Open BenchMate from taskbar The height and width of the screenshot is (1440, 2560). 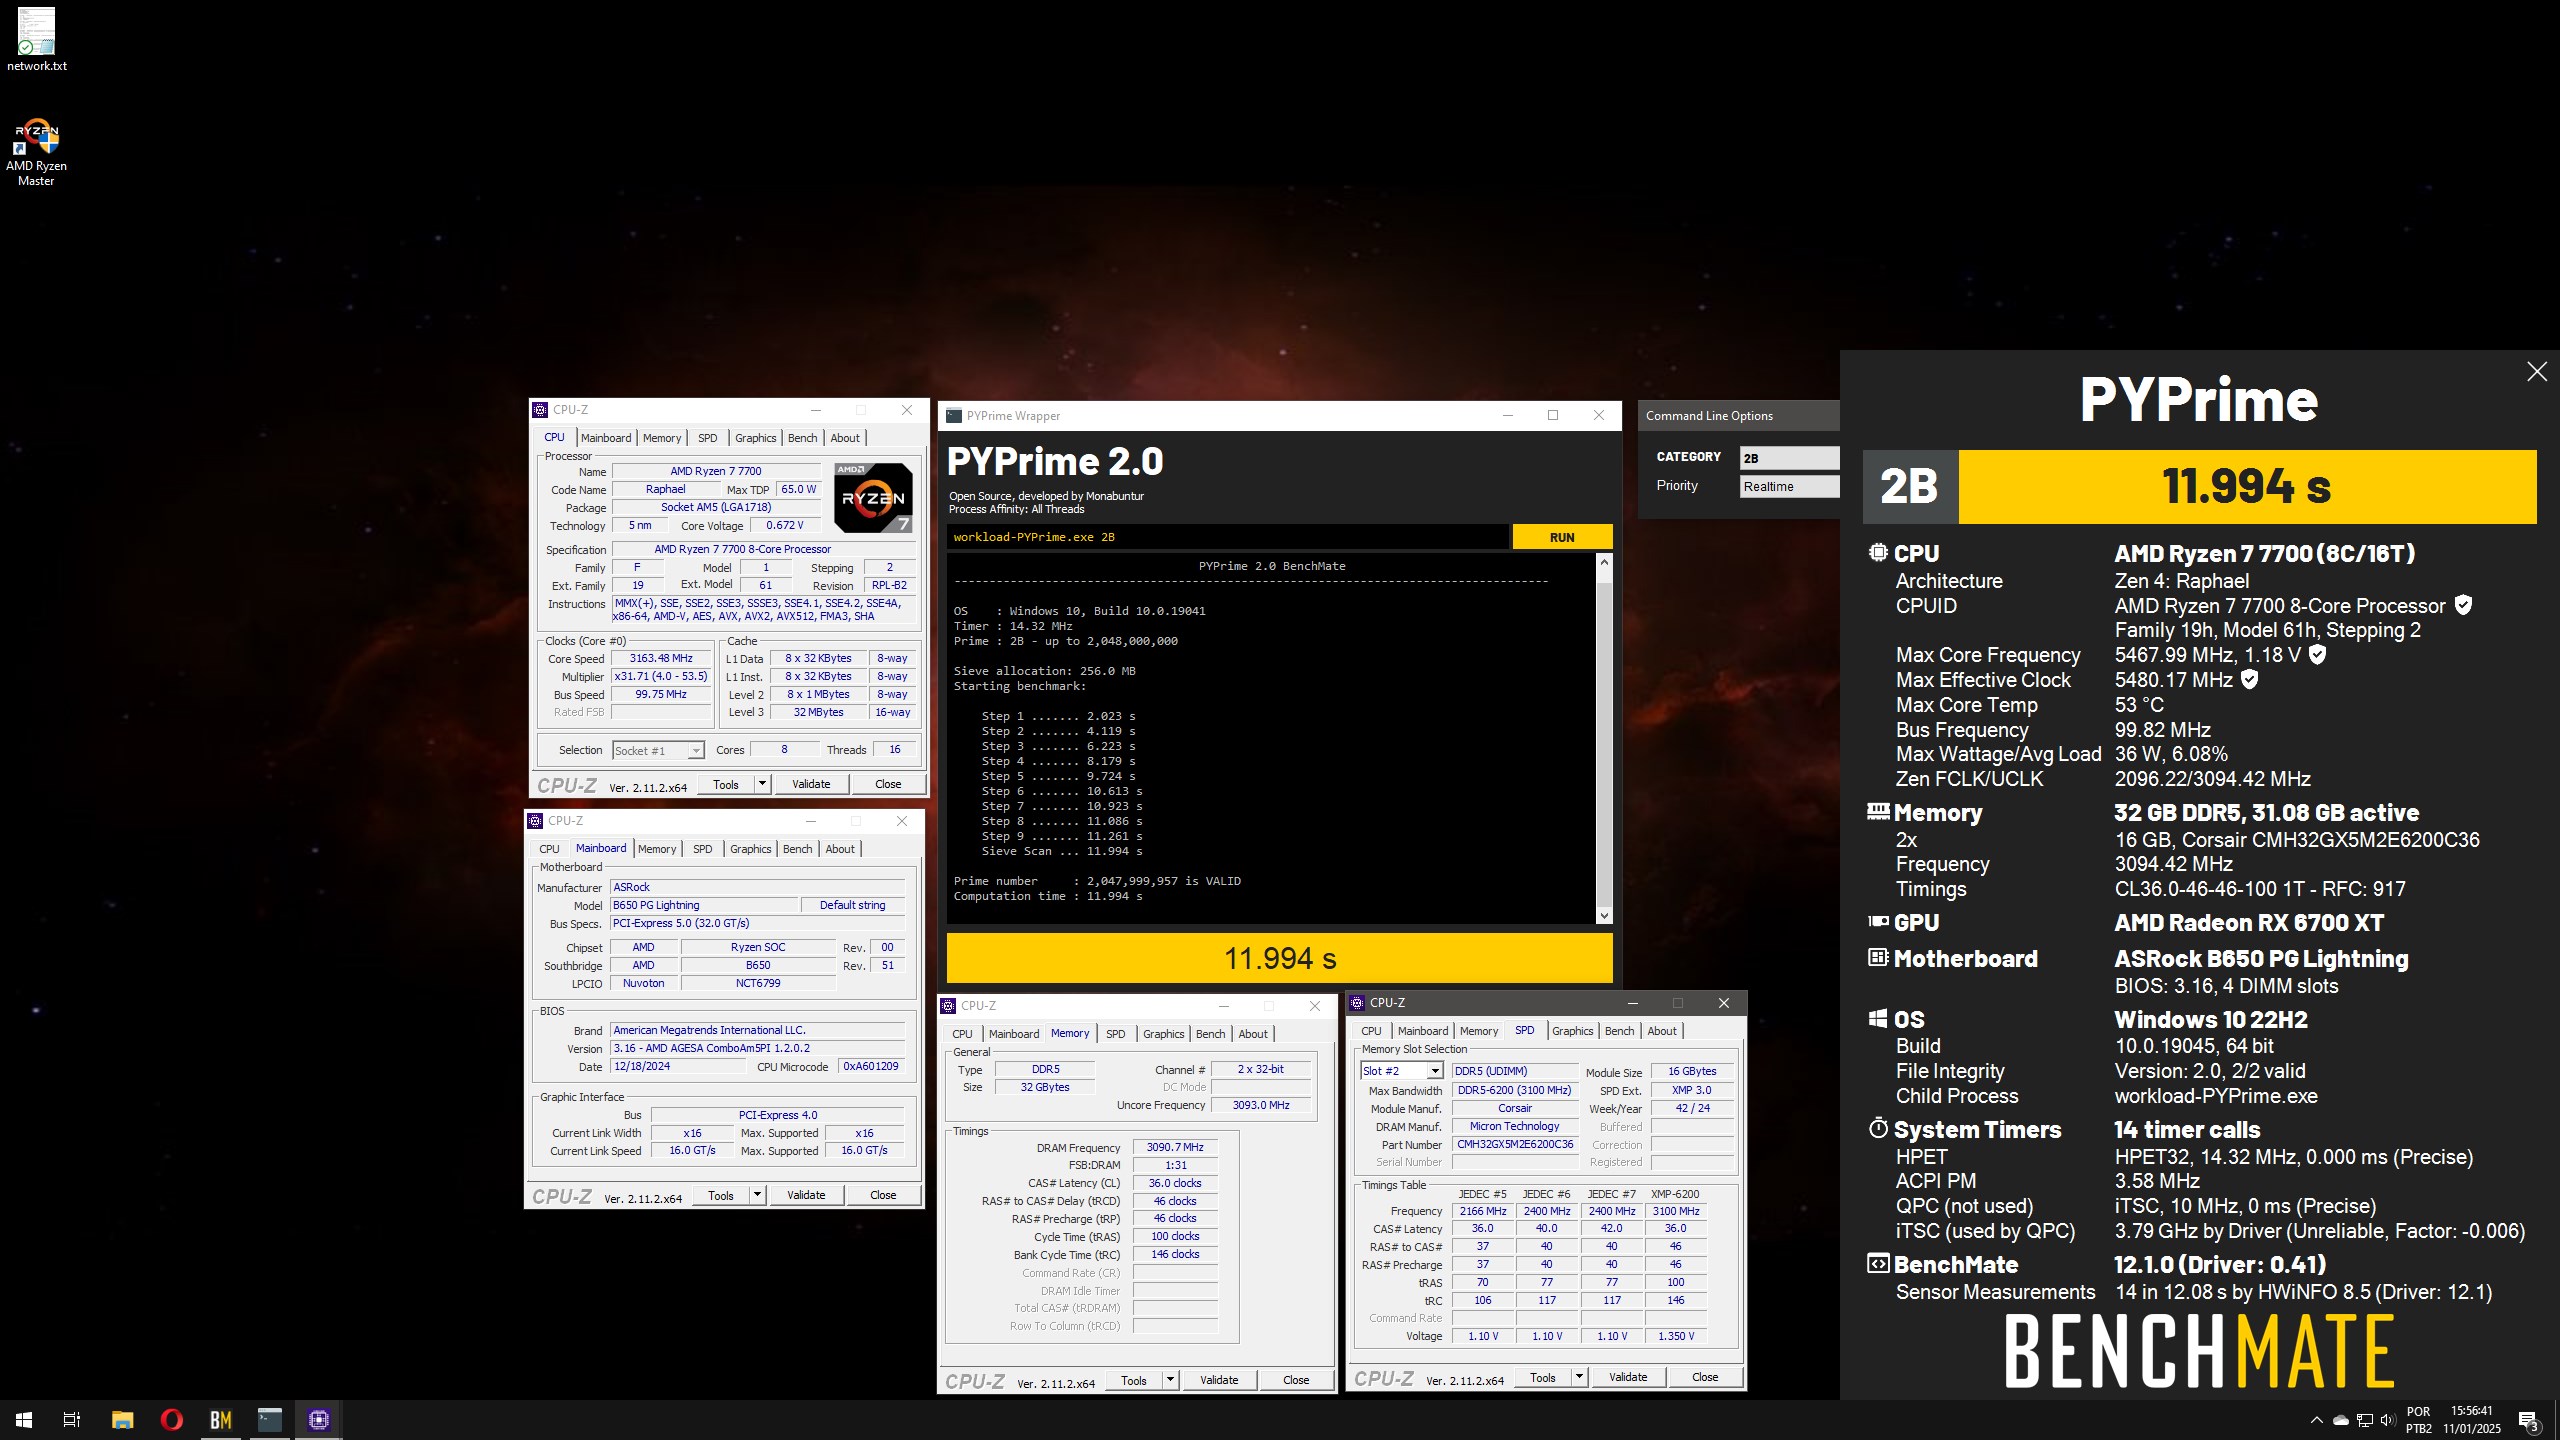click(x=220, y=1419)
